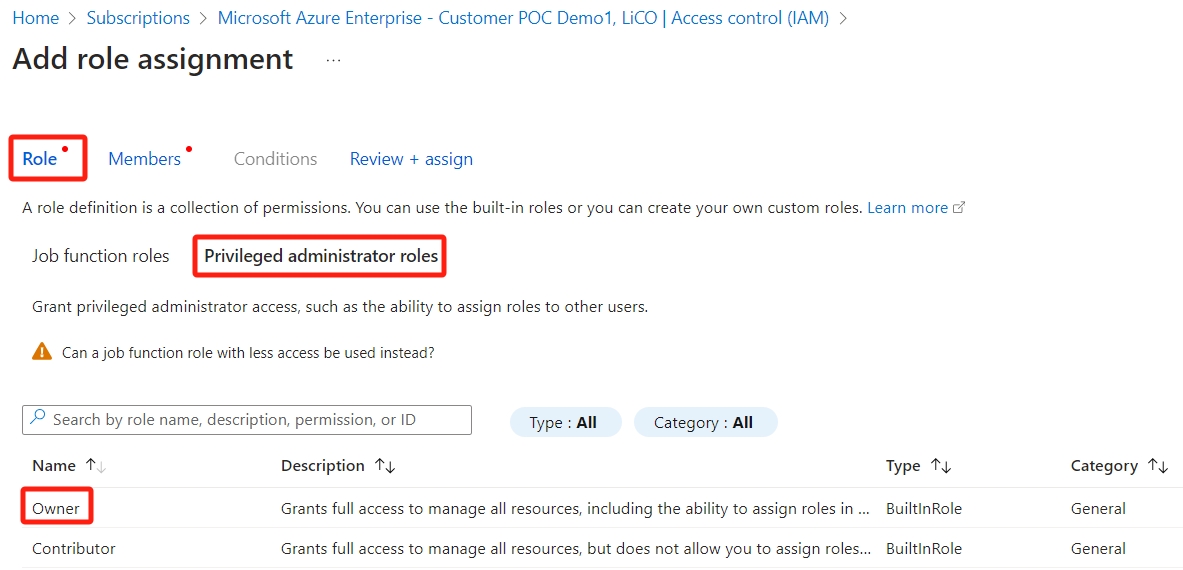Screen dimensions: 1183x570
Task: Select the Role tab
Action: [x=40, y=159]
